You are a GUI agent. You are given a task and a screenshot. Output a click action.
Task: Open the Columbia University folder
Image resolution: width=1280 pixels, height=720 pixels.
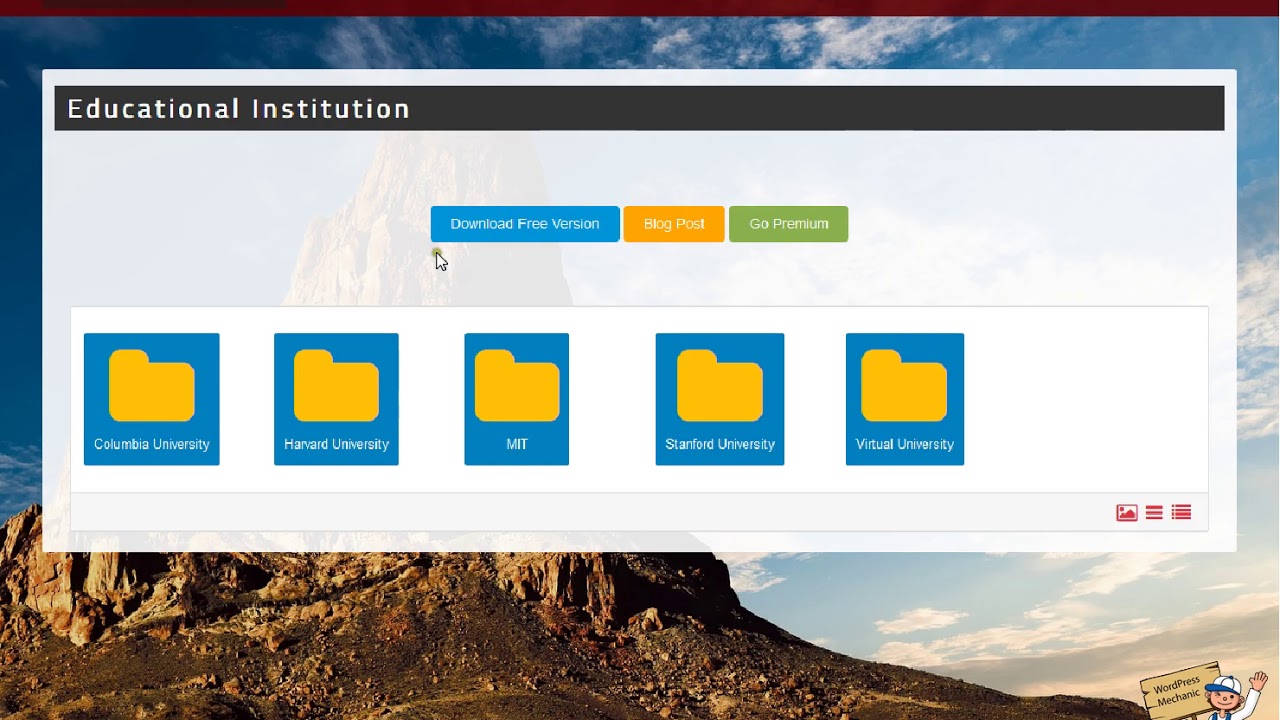(x=151, y=399)
